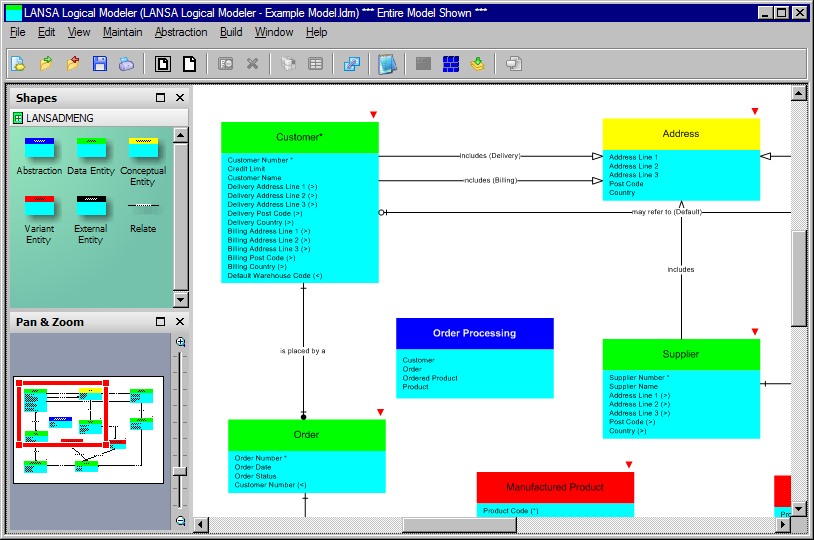814x540 pixels.
Task: Click the greyed table list toolbar icon
Action: pos(315,64)
